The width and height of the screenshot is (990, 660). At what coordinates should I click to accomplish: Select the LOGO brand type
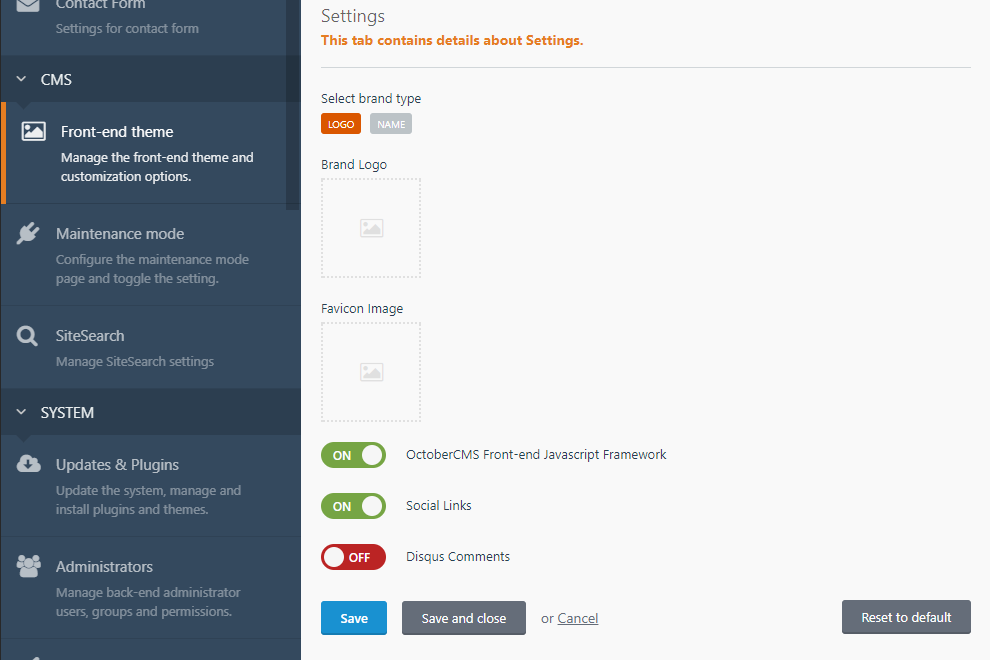tap(341, 124)
